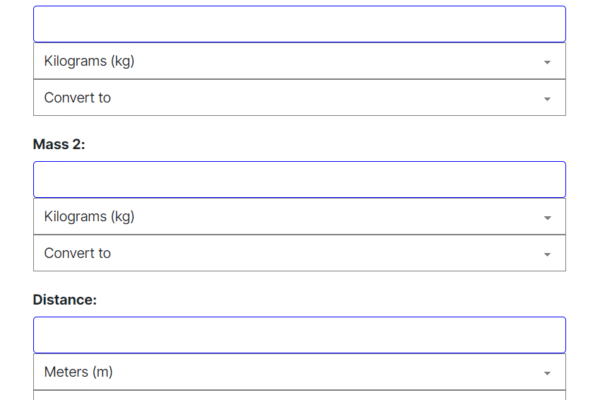Click the "Distance:" field label
600x400 pixels.
[x=65, y=299]
